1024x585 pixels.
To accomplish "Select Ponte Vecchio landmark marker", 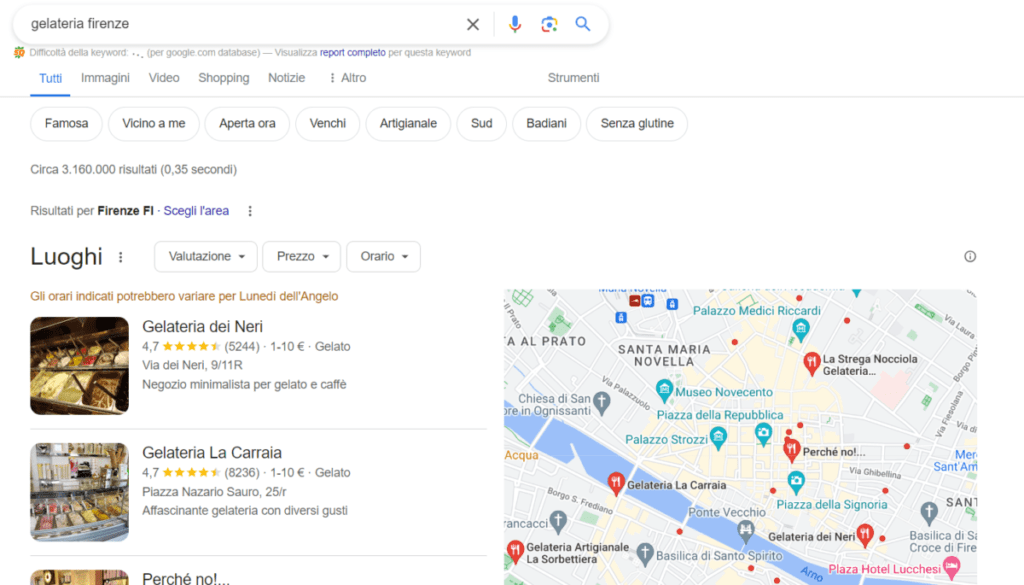I will (746, 531).
